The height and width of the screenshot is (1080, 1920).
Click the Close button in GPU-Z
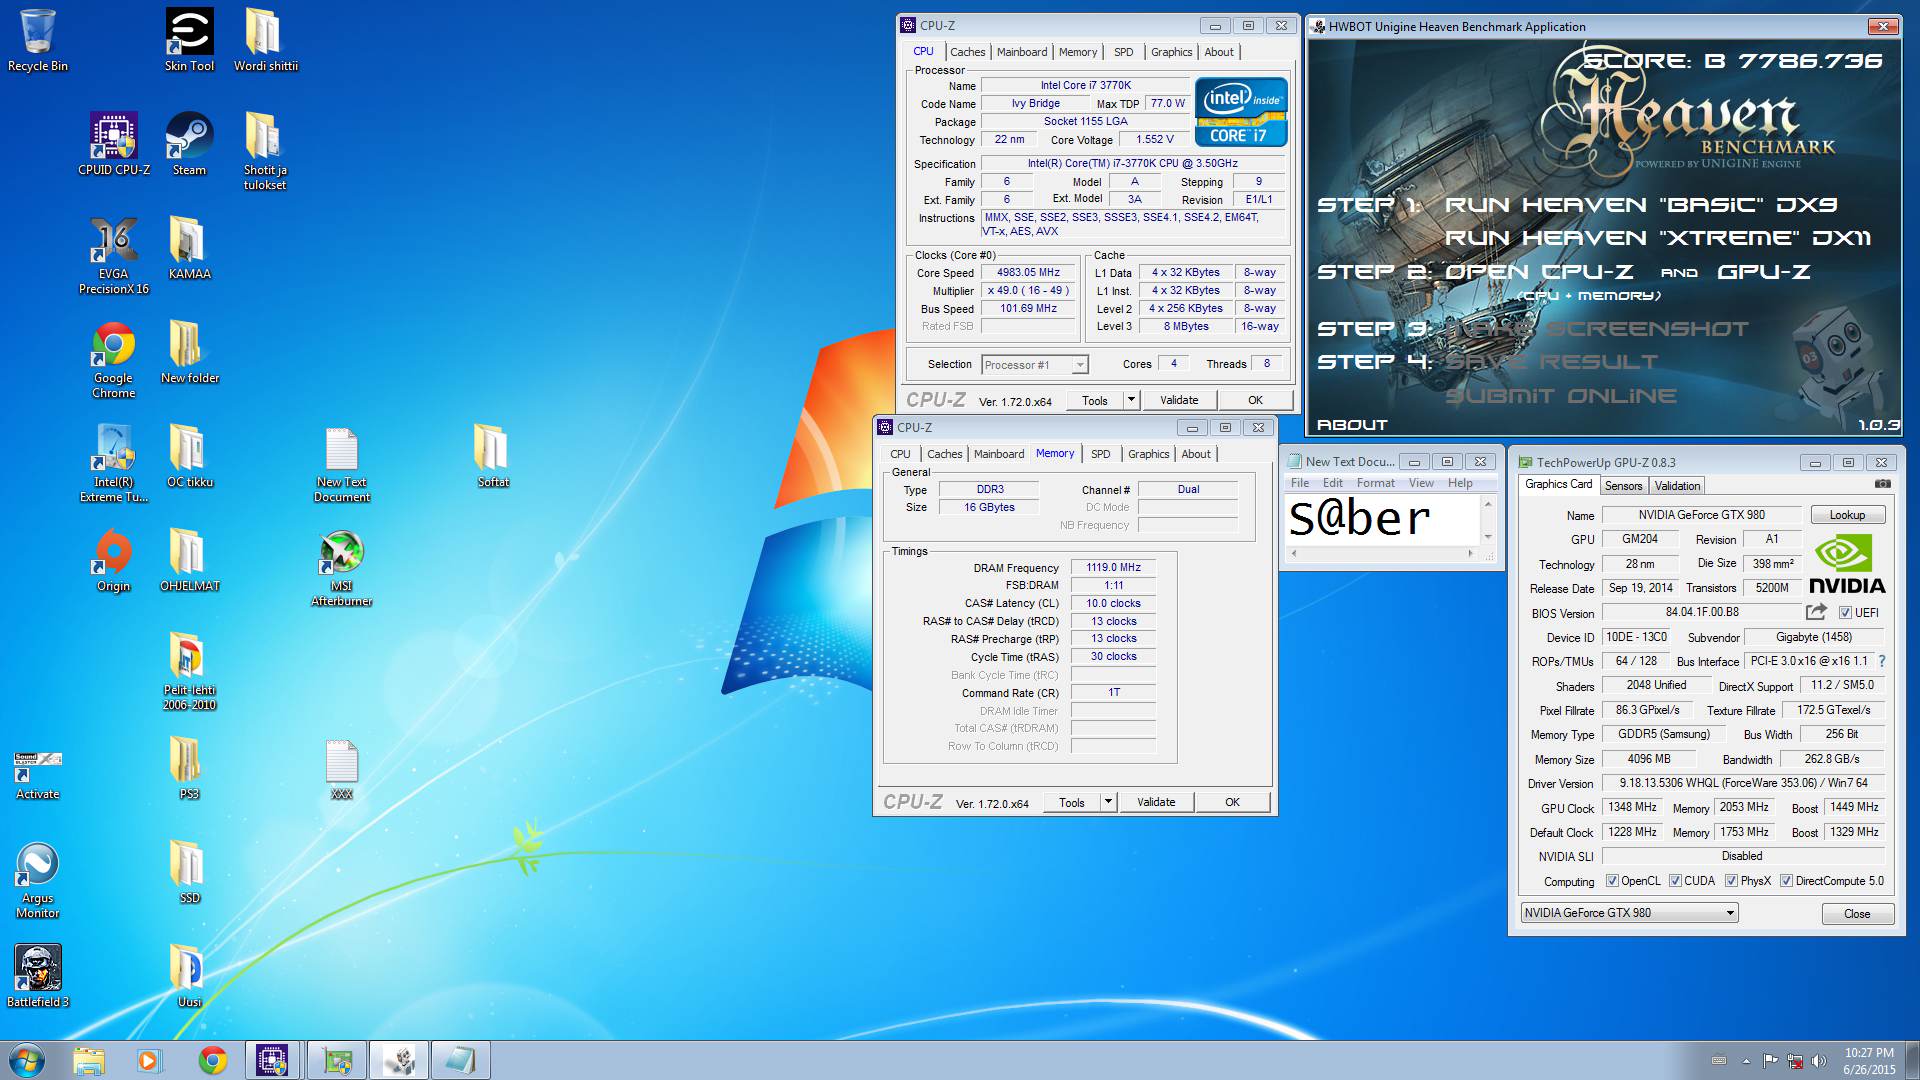pyautogui.click(x=1857, y=914)
